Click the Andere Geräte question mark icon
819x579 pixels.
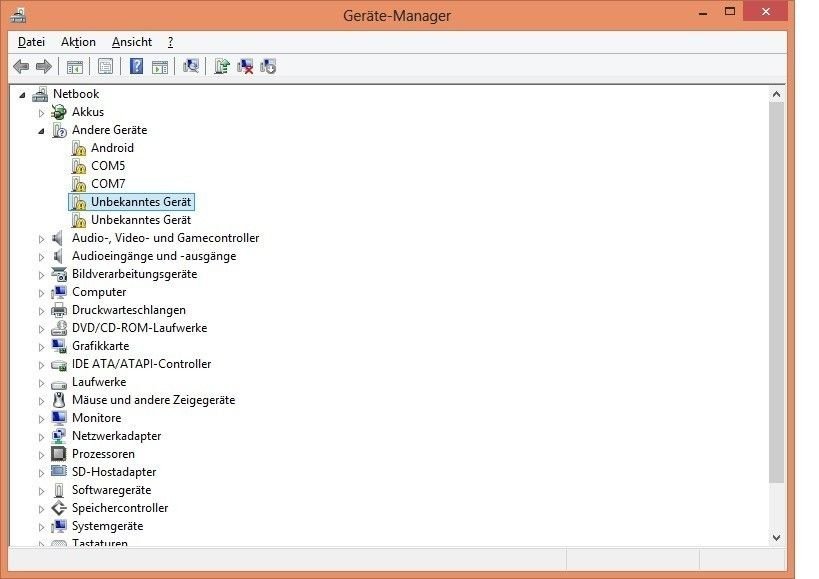59,130
